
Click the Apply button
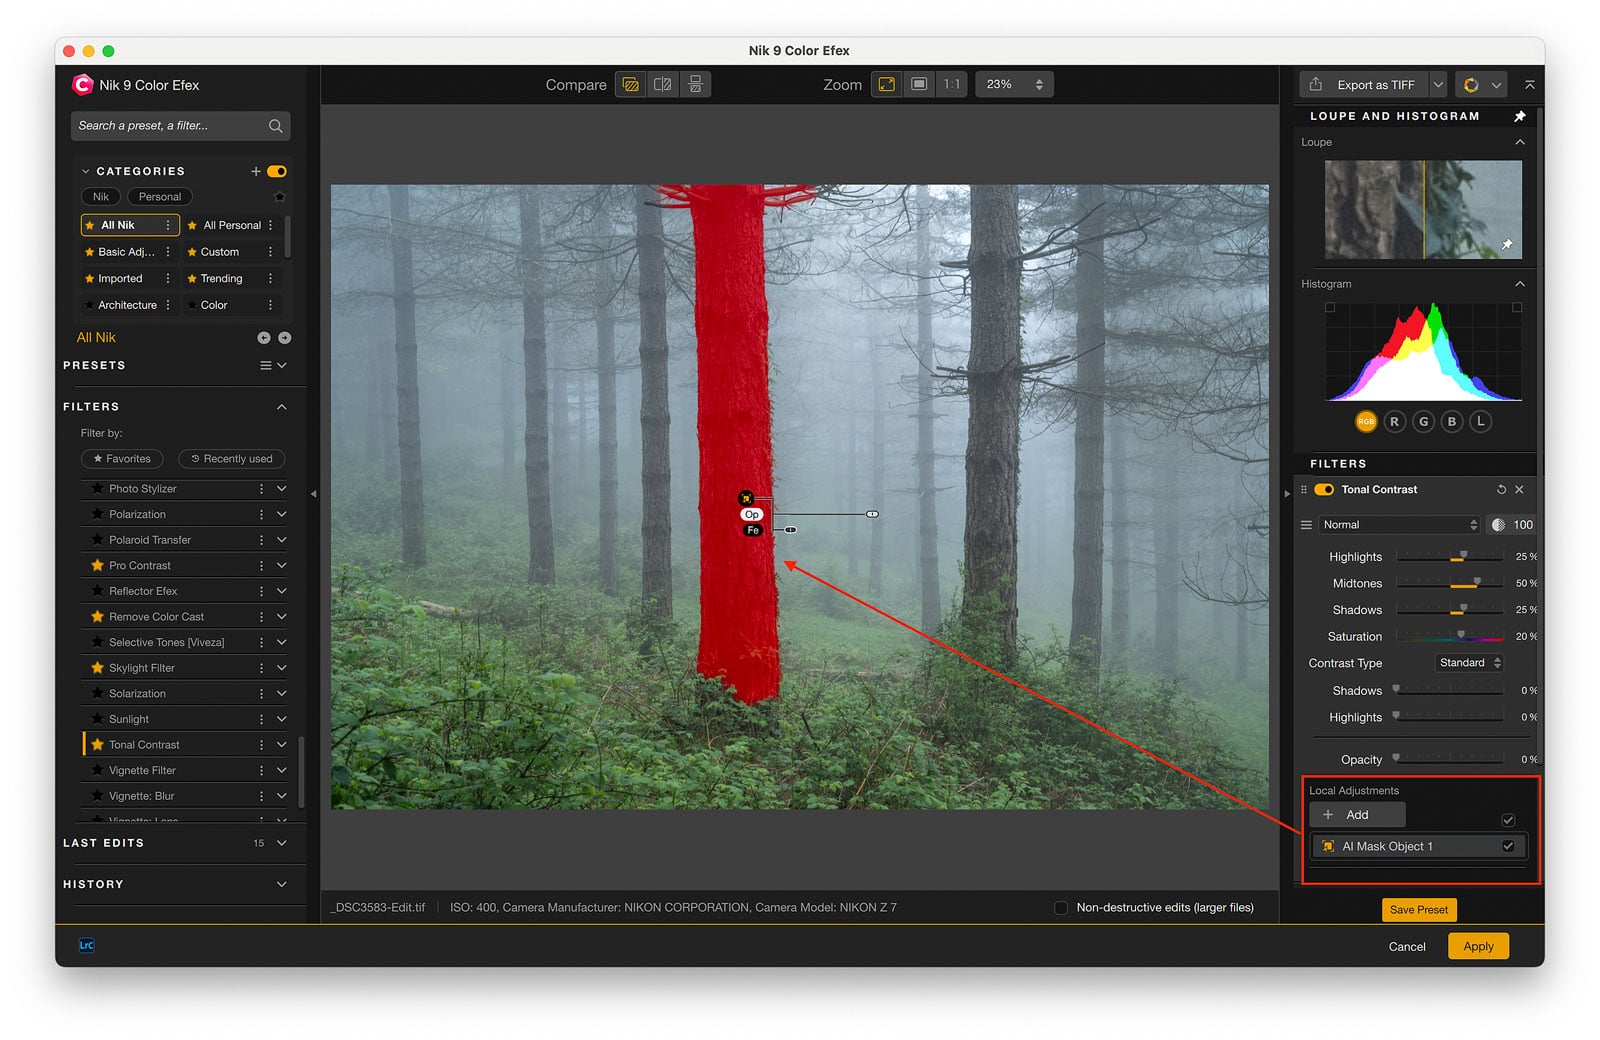click(x=1478, y=946)
